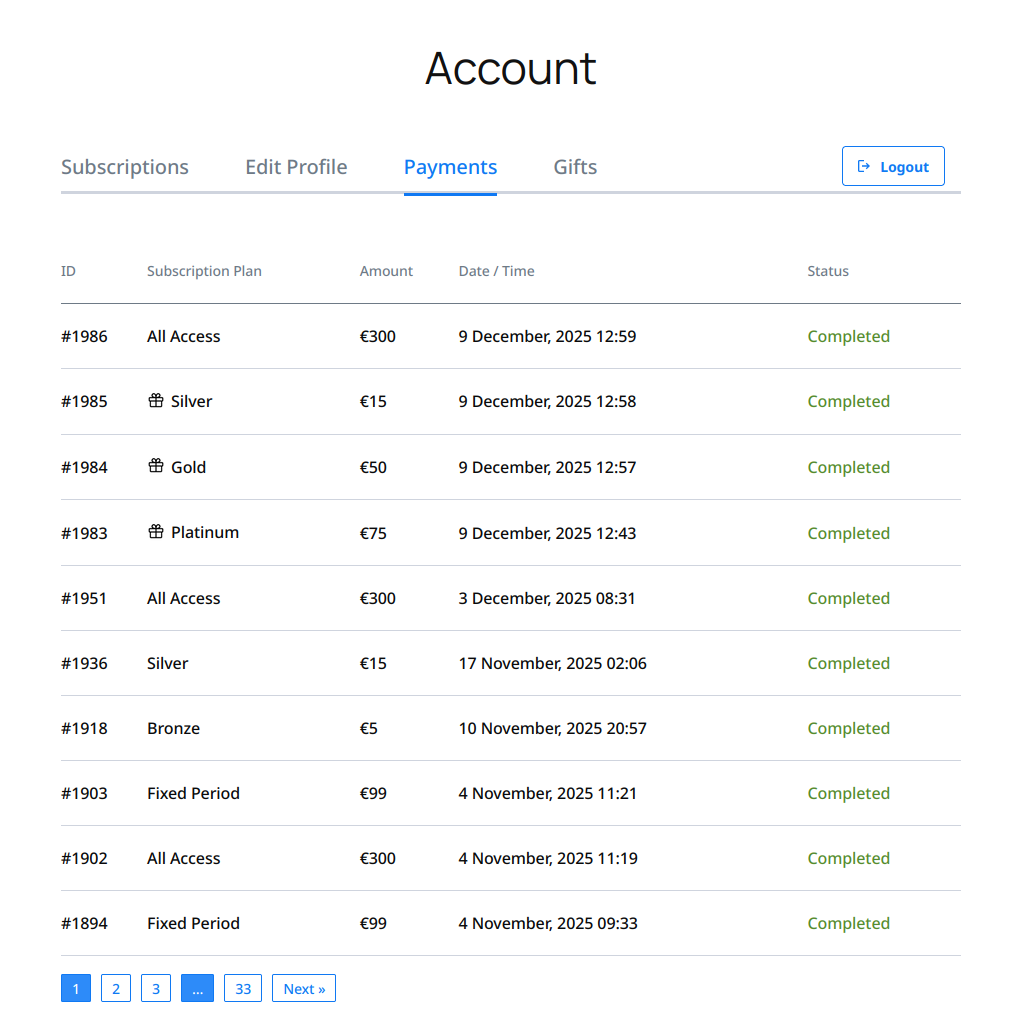
Task: Click the Status column header
Action: pos(827,271)
